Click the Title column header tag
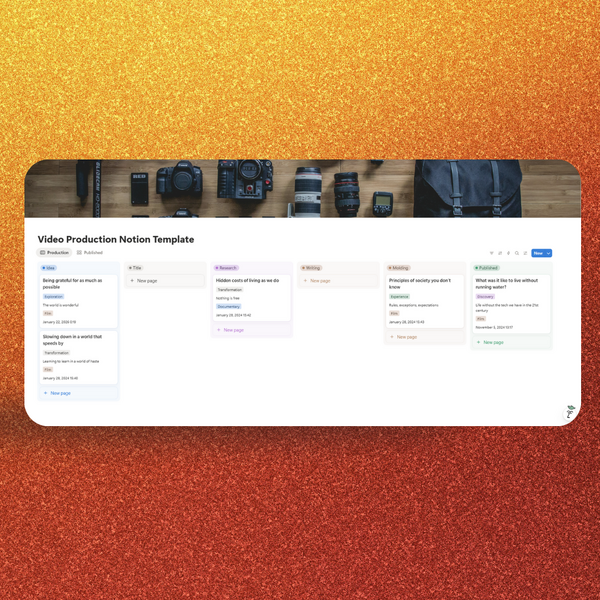This screenshot has width=600, height=600. tap(135, 268)
